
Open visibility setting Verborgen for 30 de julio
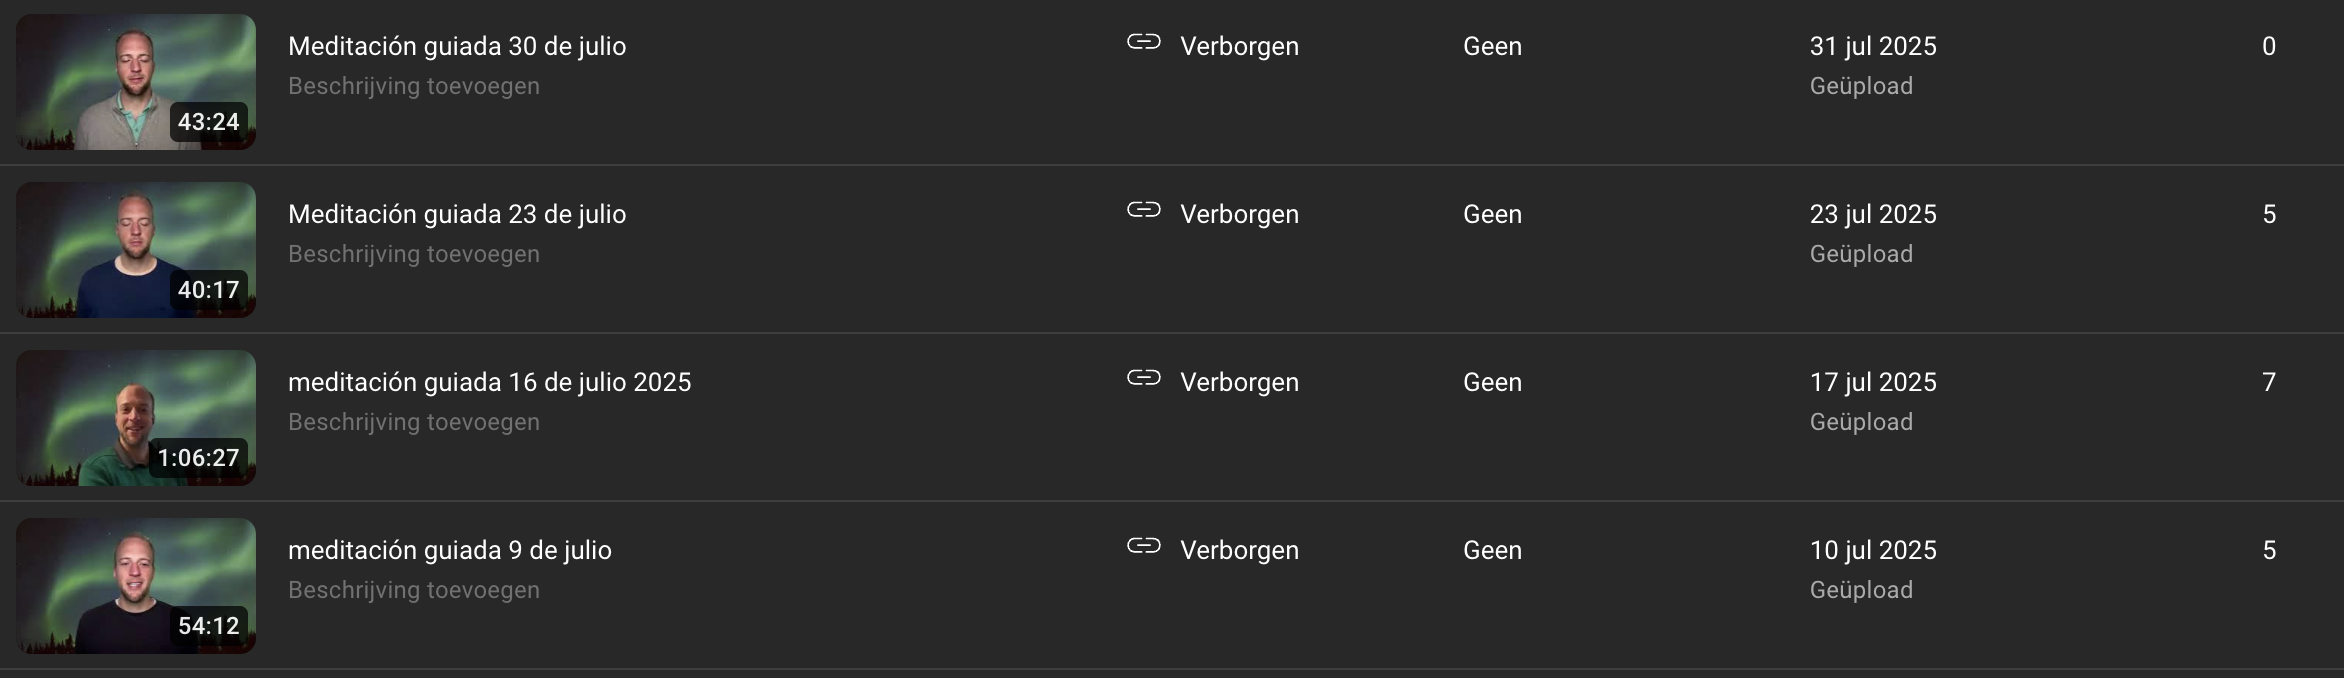tap(1239, 46)
